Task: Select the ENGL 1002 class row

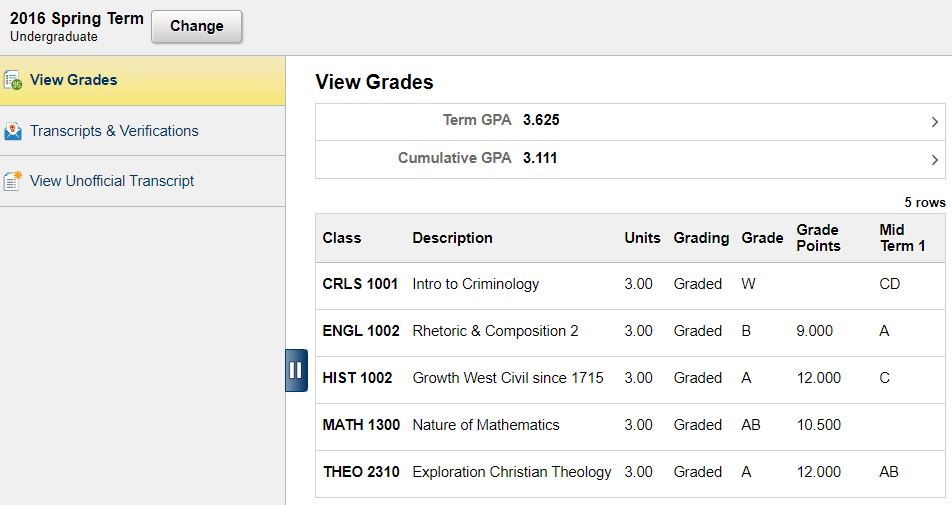Action: click(x=360, y=331)
